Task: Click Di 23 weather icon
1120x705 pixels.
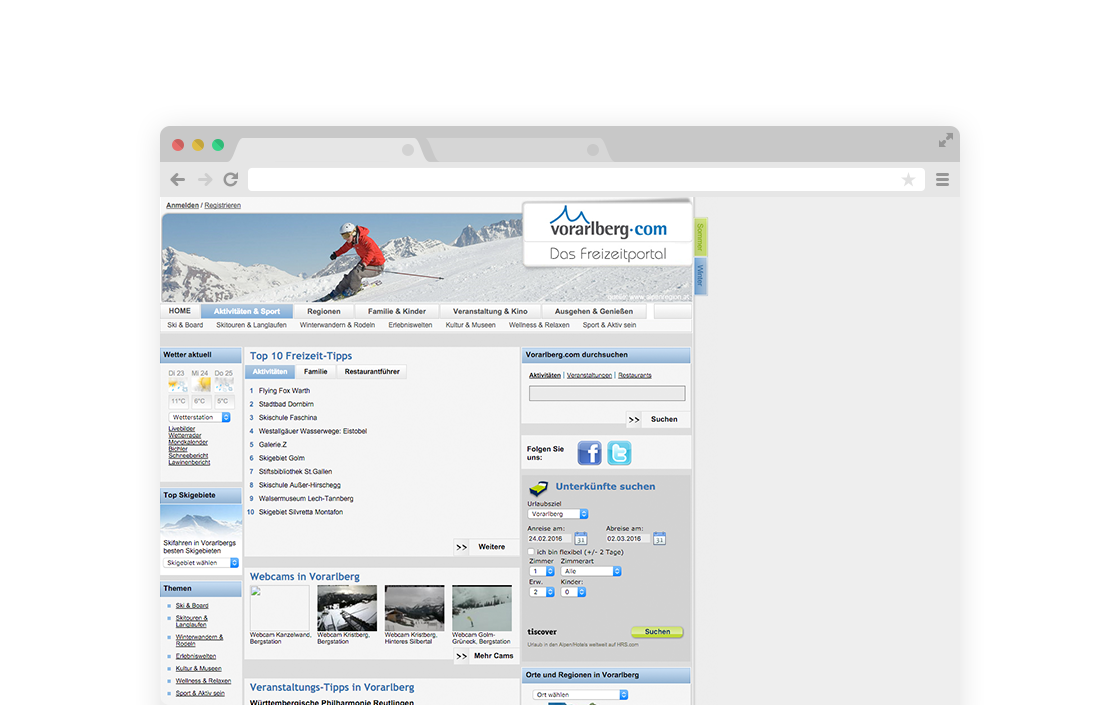Action: (176, 386)
